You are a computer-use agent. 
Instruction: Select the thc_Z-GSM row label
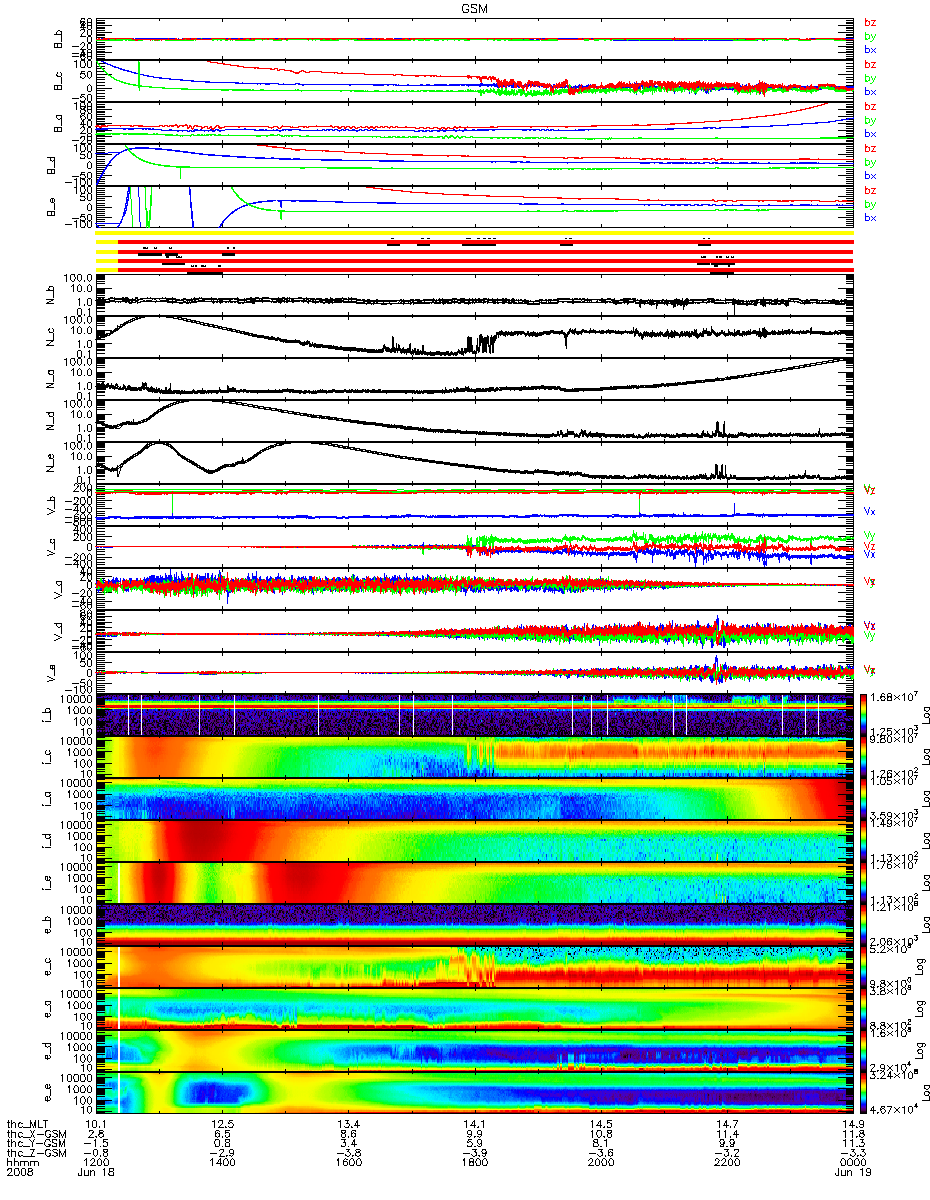[36, 1154]
